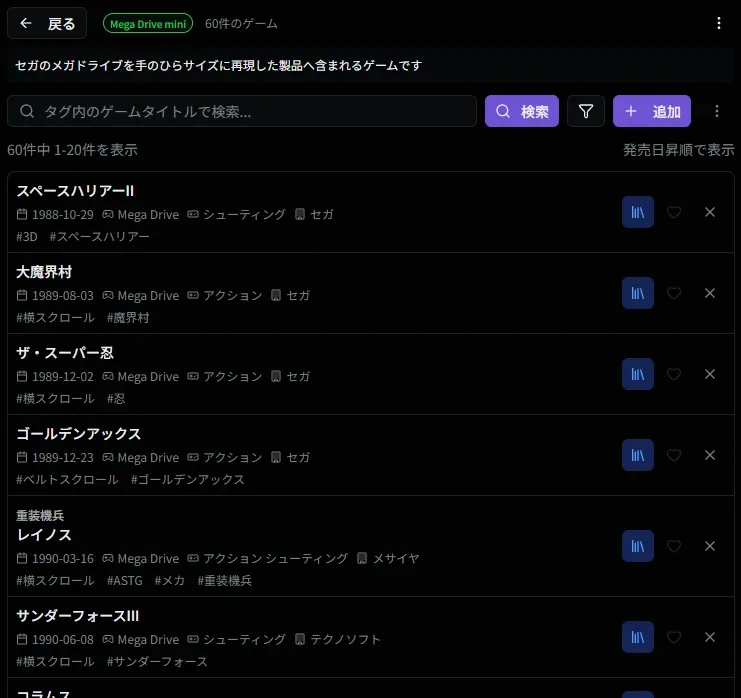Click アクション シューティング genre text
Viewport: 741px width, 698px height.
click(x=276, y=559)
